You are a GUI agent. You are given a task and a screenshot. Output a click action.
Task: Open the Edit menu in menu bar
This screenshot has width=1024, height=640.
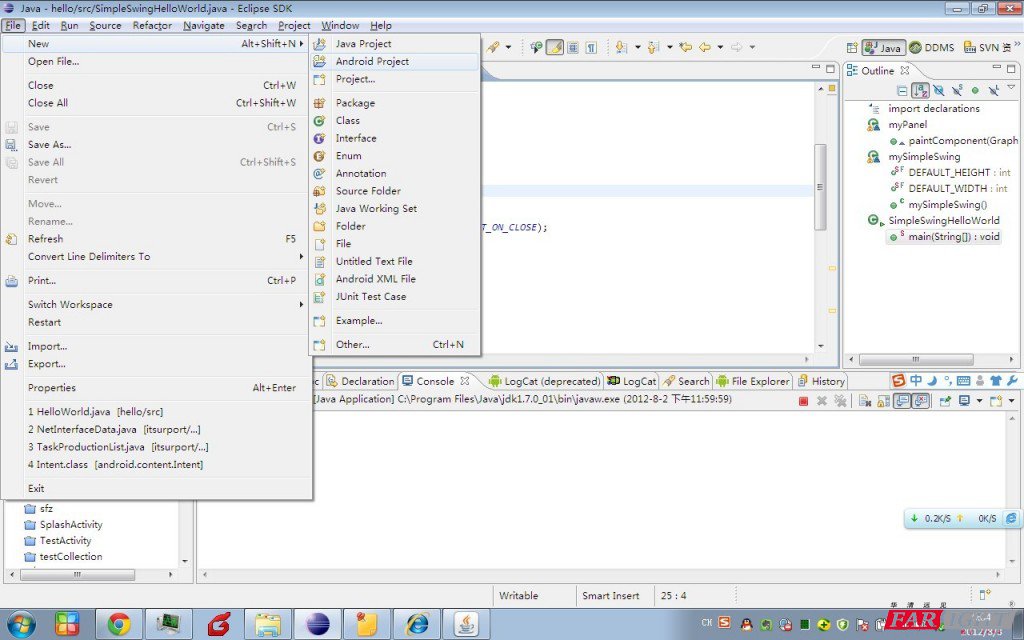tap(40, 26)
